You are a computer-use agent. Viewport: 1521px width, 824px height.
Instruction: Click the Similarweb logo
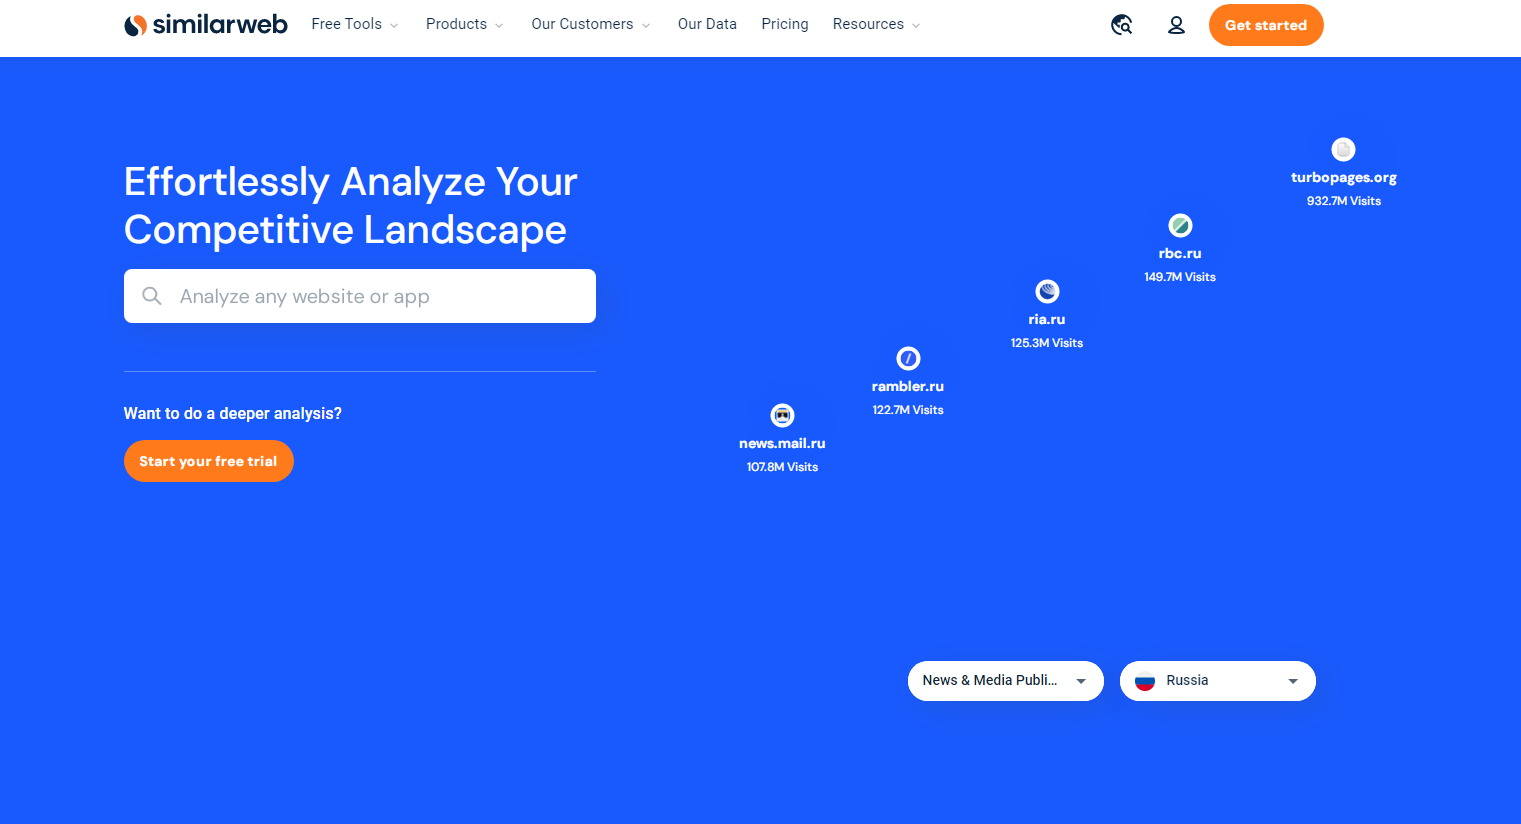[206, 25]
